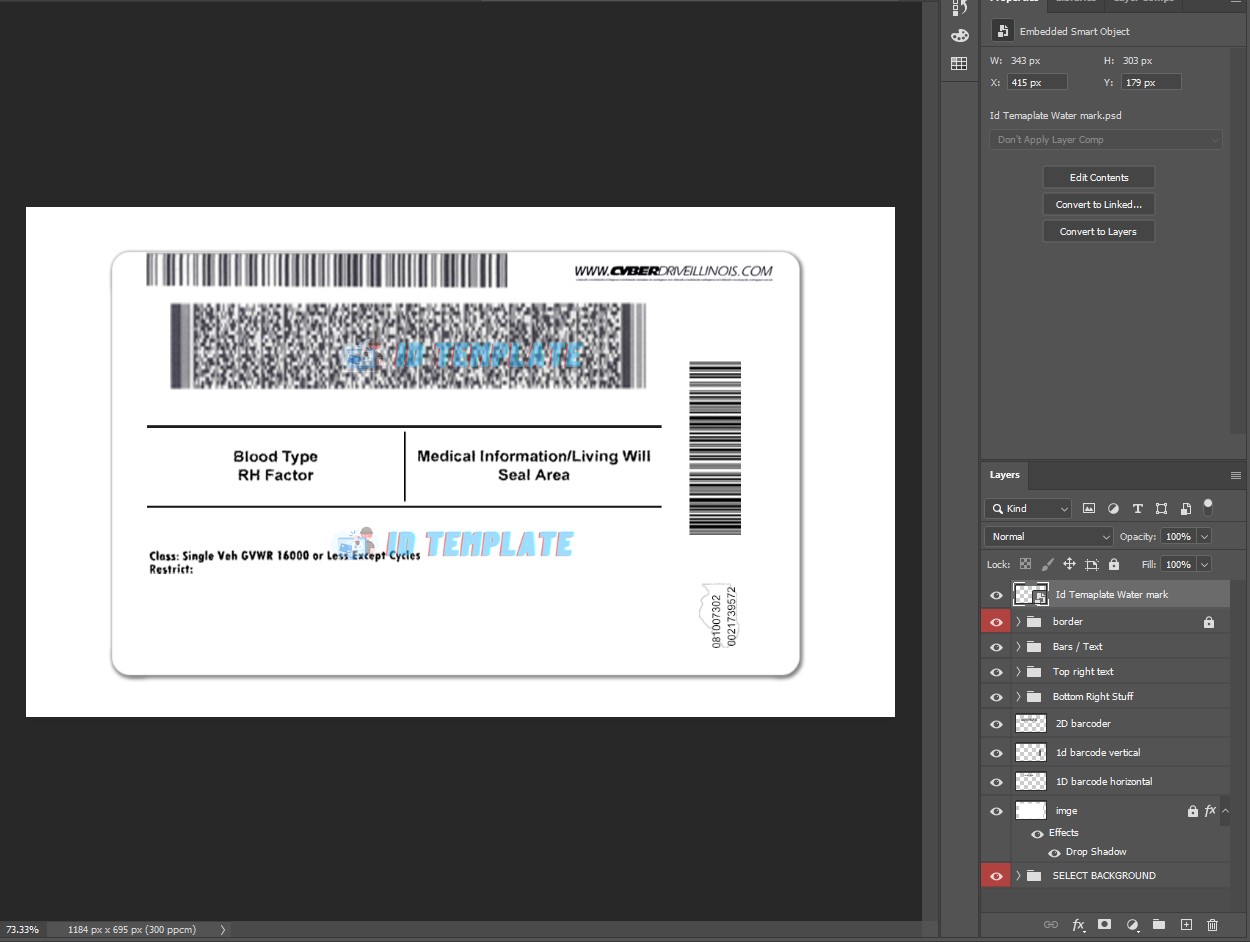
Task: Click the Fill value field
Action: click(x=1178, y=565)
